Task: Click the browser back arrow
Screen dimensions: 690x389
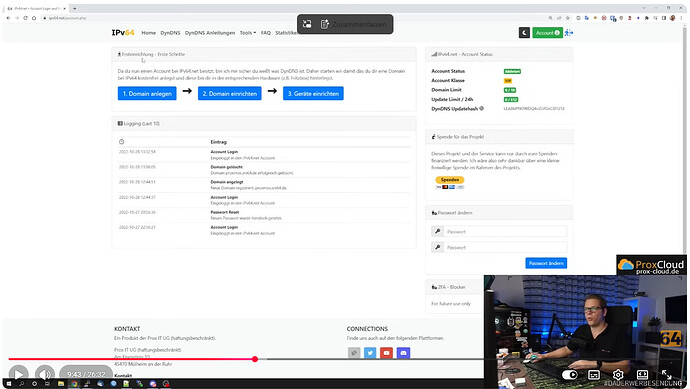Action: pos(8,18)
